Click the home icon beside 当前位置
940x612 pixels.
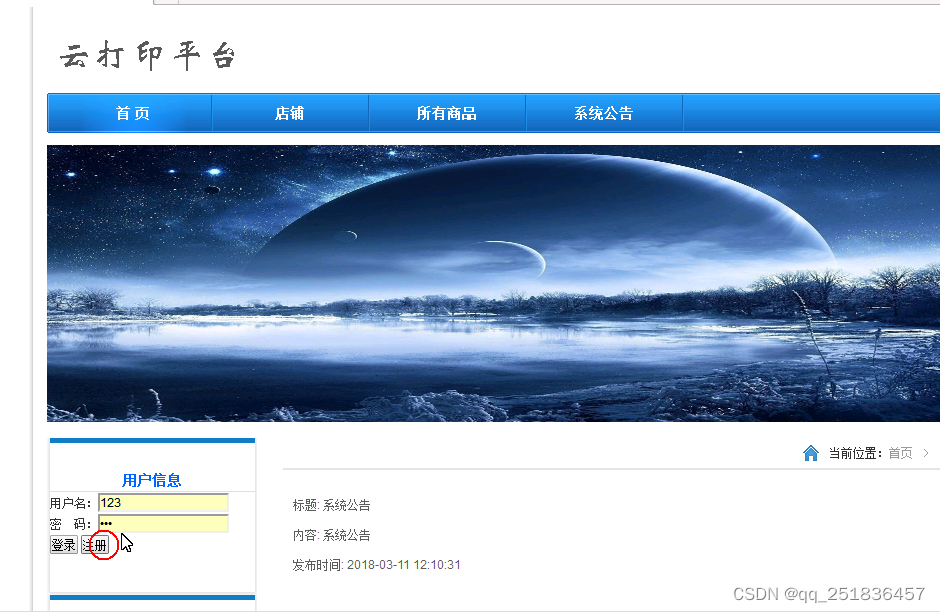pos(811,453)
